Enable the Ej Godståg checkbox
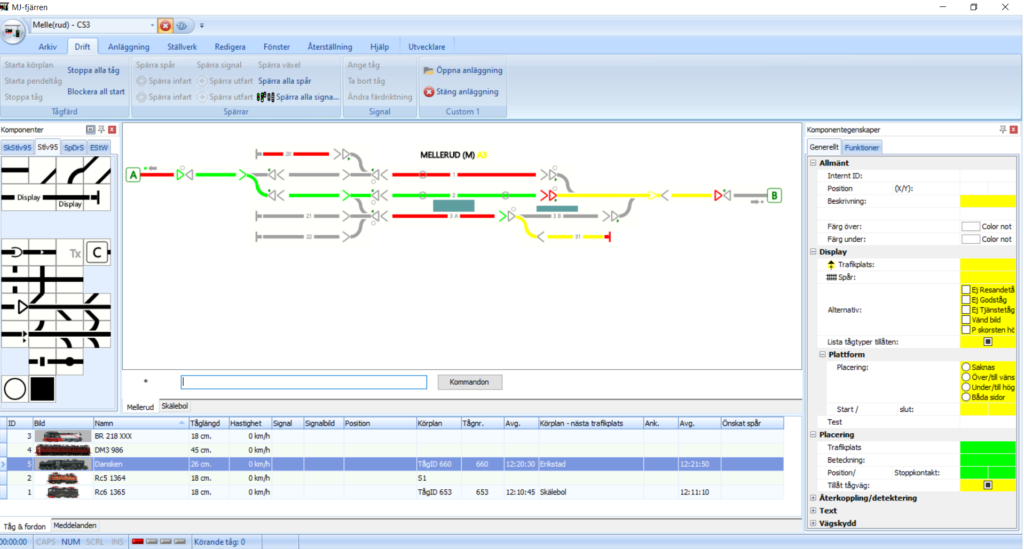This screenshot has height=549, width=1024. click(966, 299)
